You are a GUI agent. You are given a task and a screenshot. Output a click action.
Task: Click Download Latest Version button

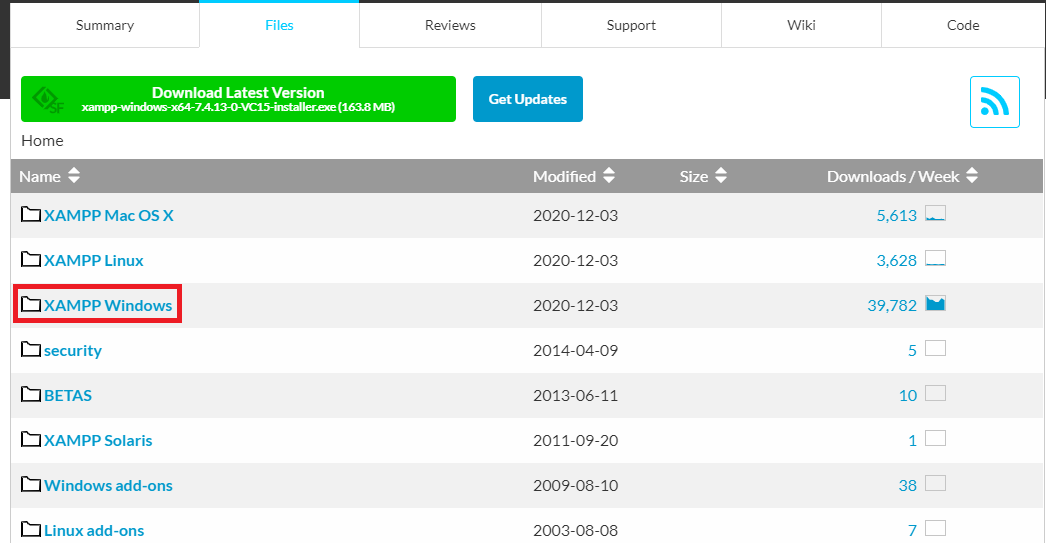(x=238, y=99)
